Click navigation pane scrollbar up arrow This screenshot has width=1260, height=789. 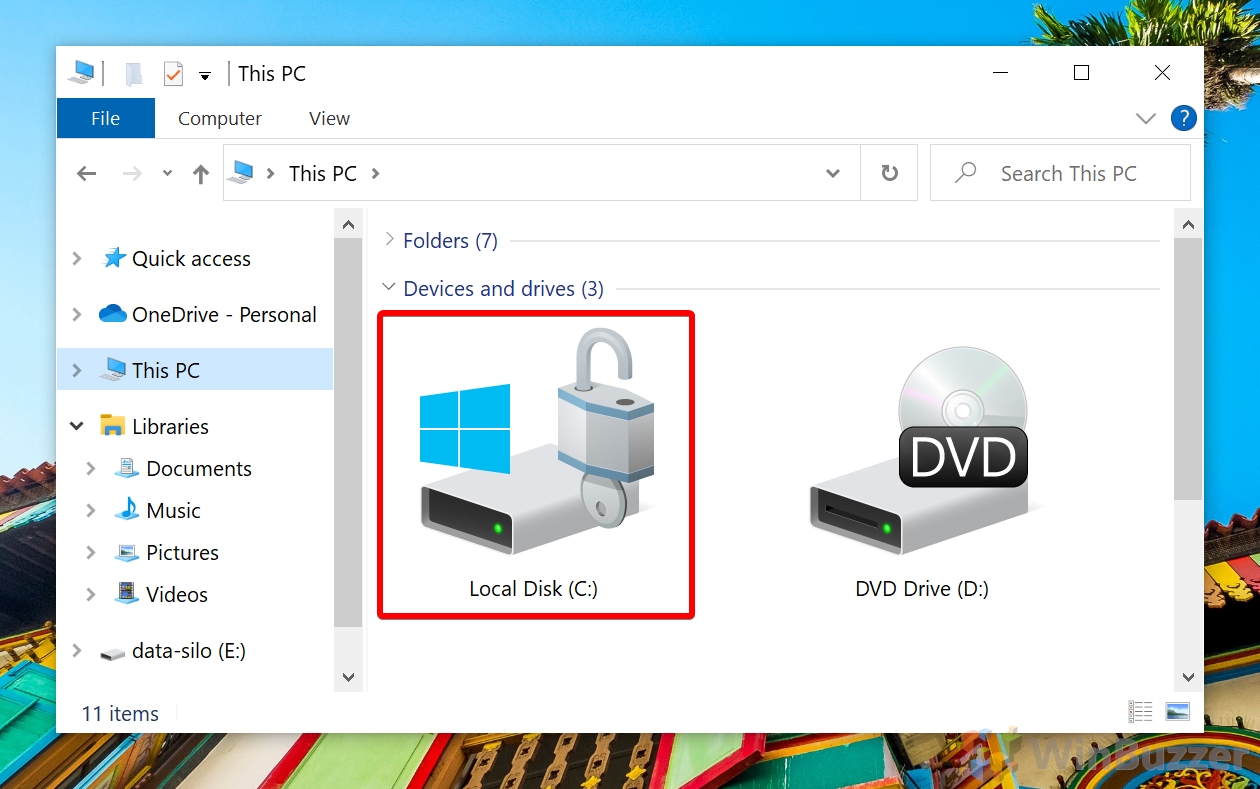tap(348, 225)
